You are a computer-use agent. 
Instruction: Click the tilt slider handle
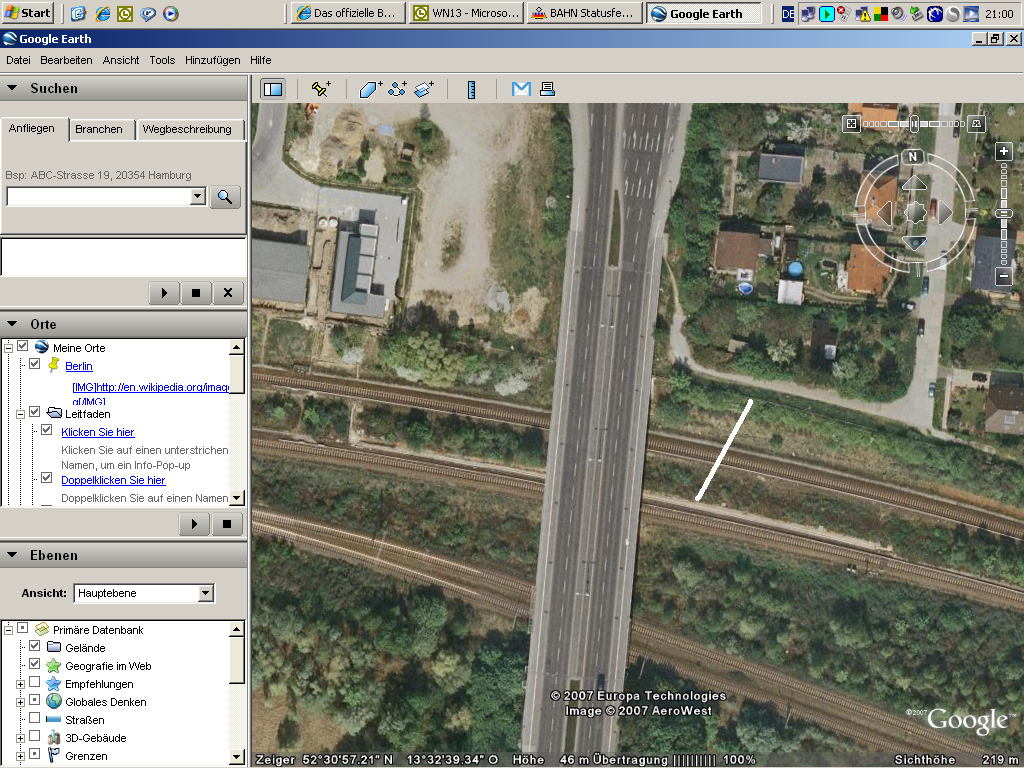coord(914,123)
